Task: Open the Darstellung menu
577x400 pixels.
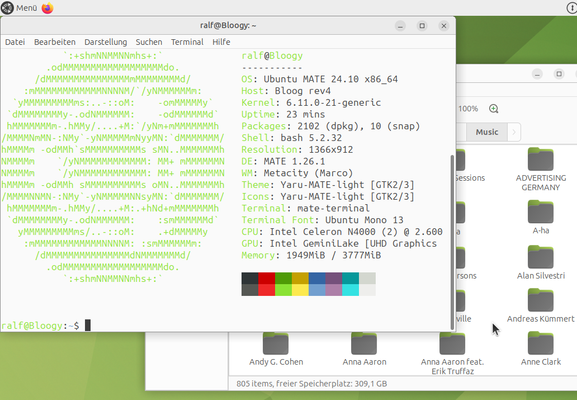Action: coord(106,42)
